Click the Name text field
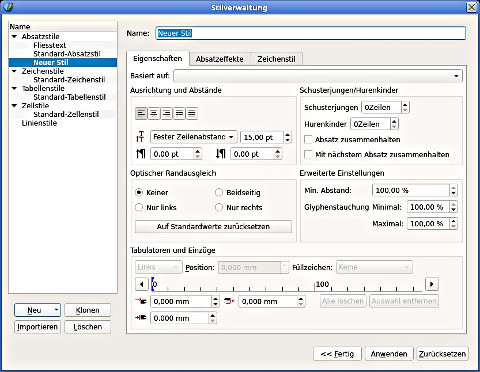This screenshot has width=480, height=372. pyautogui.click(x=310, y=33)
